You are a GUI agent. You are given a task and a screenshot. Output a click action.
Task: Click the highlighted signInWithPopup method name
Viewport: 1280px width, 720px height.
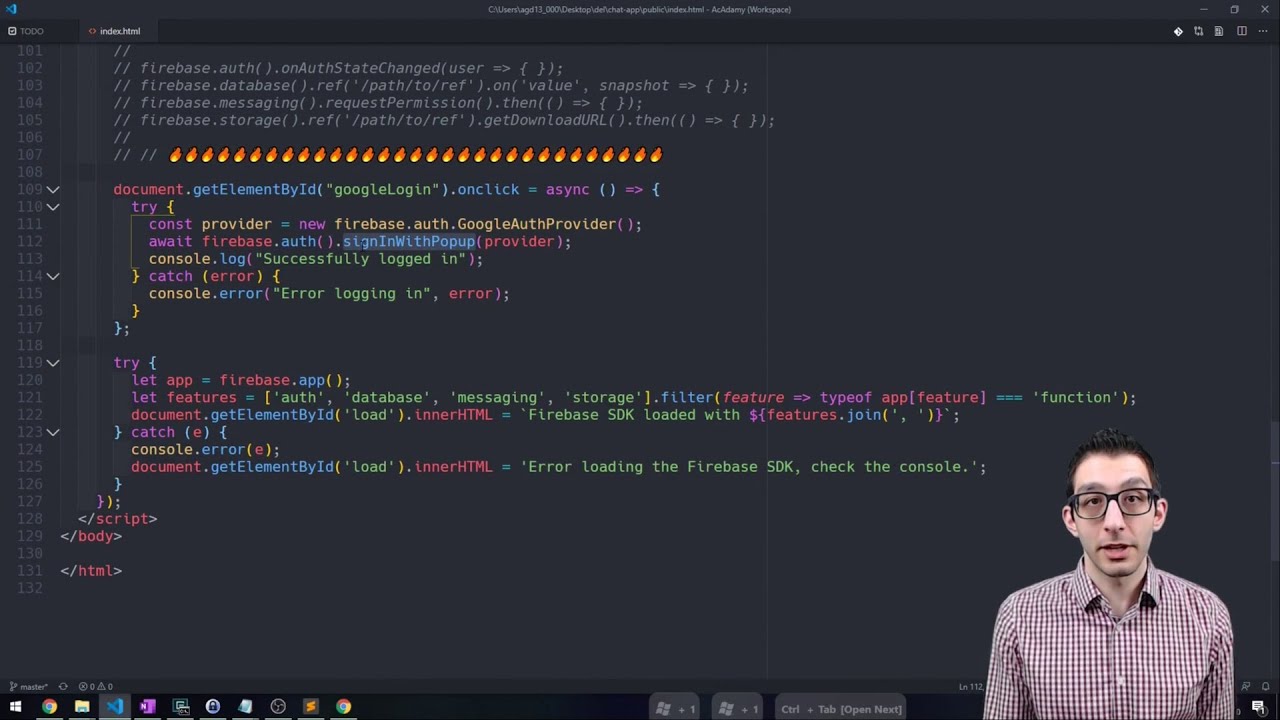coord(409,242)
